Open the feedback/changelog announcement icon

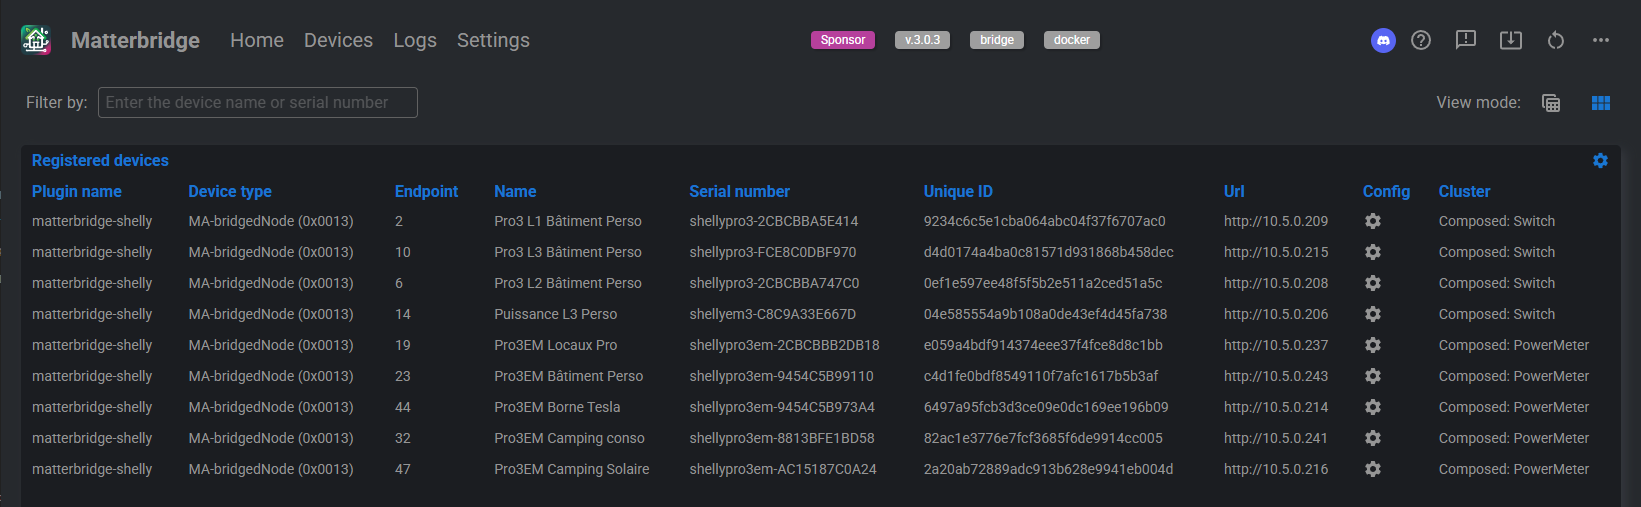pyautogui.click(x=1466, y=40)
